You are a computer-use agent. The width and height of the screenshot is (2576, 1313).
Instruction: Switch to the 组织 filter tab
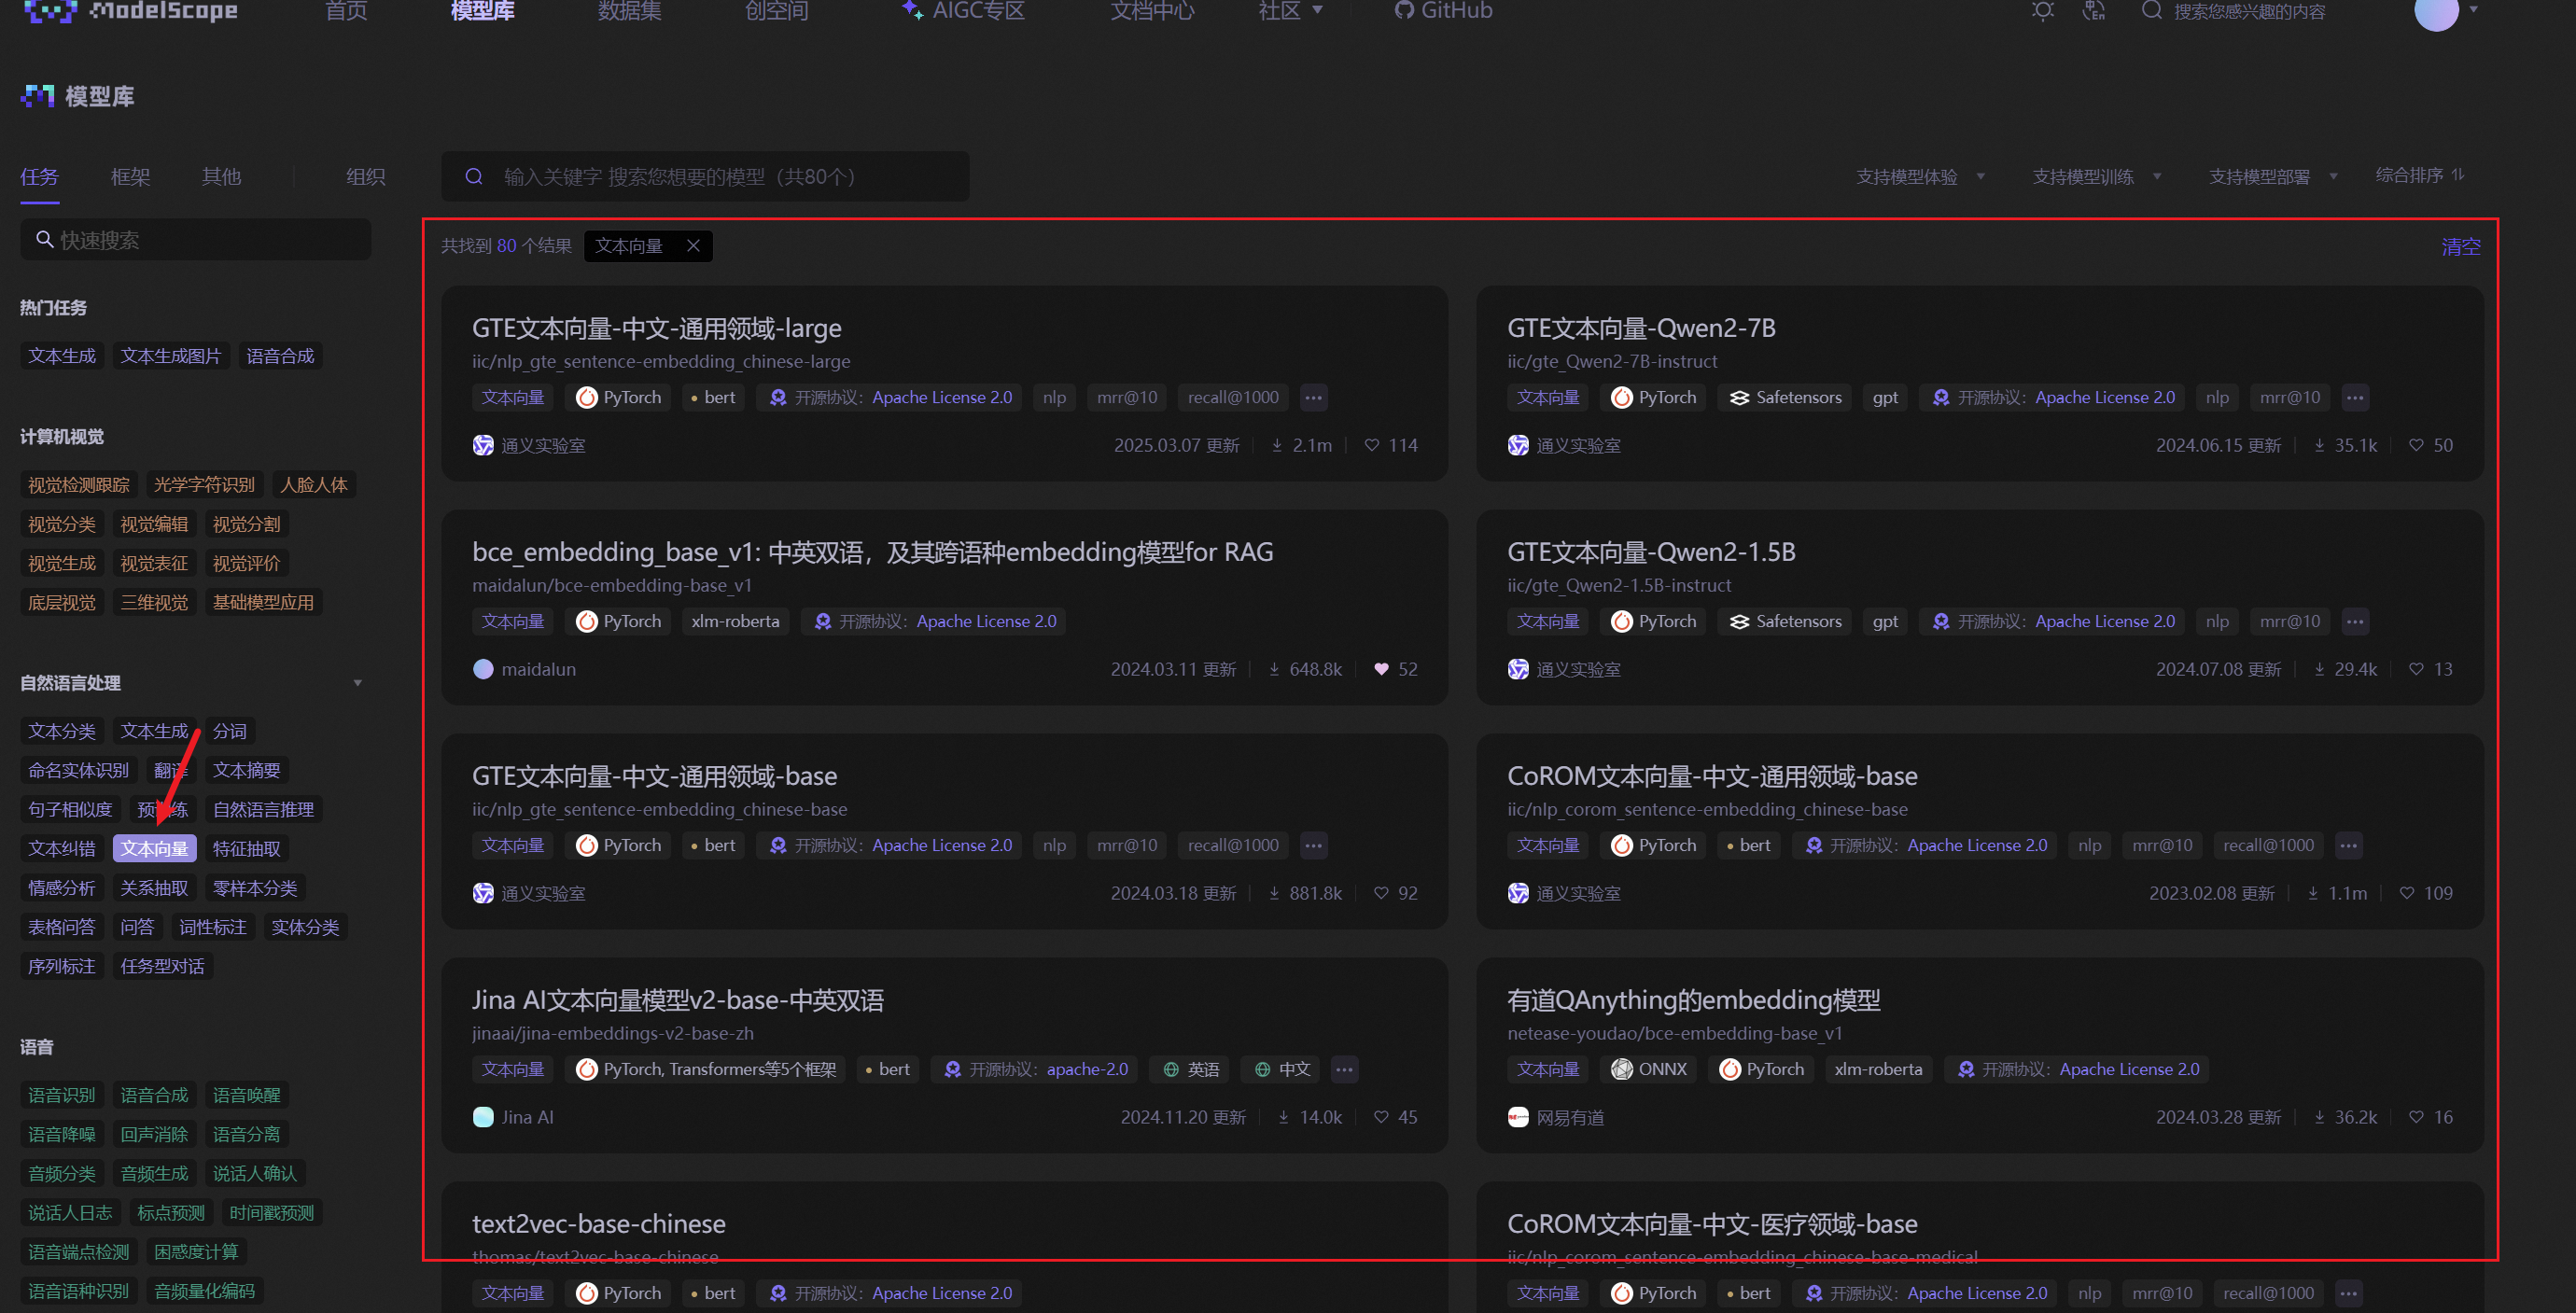click(365, 177)
